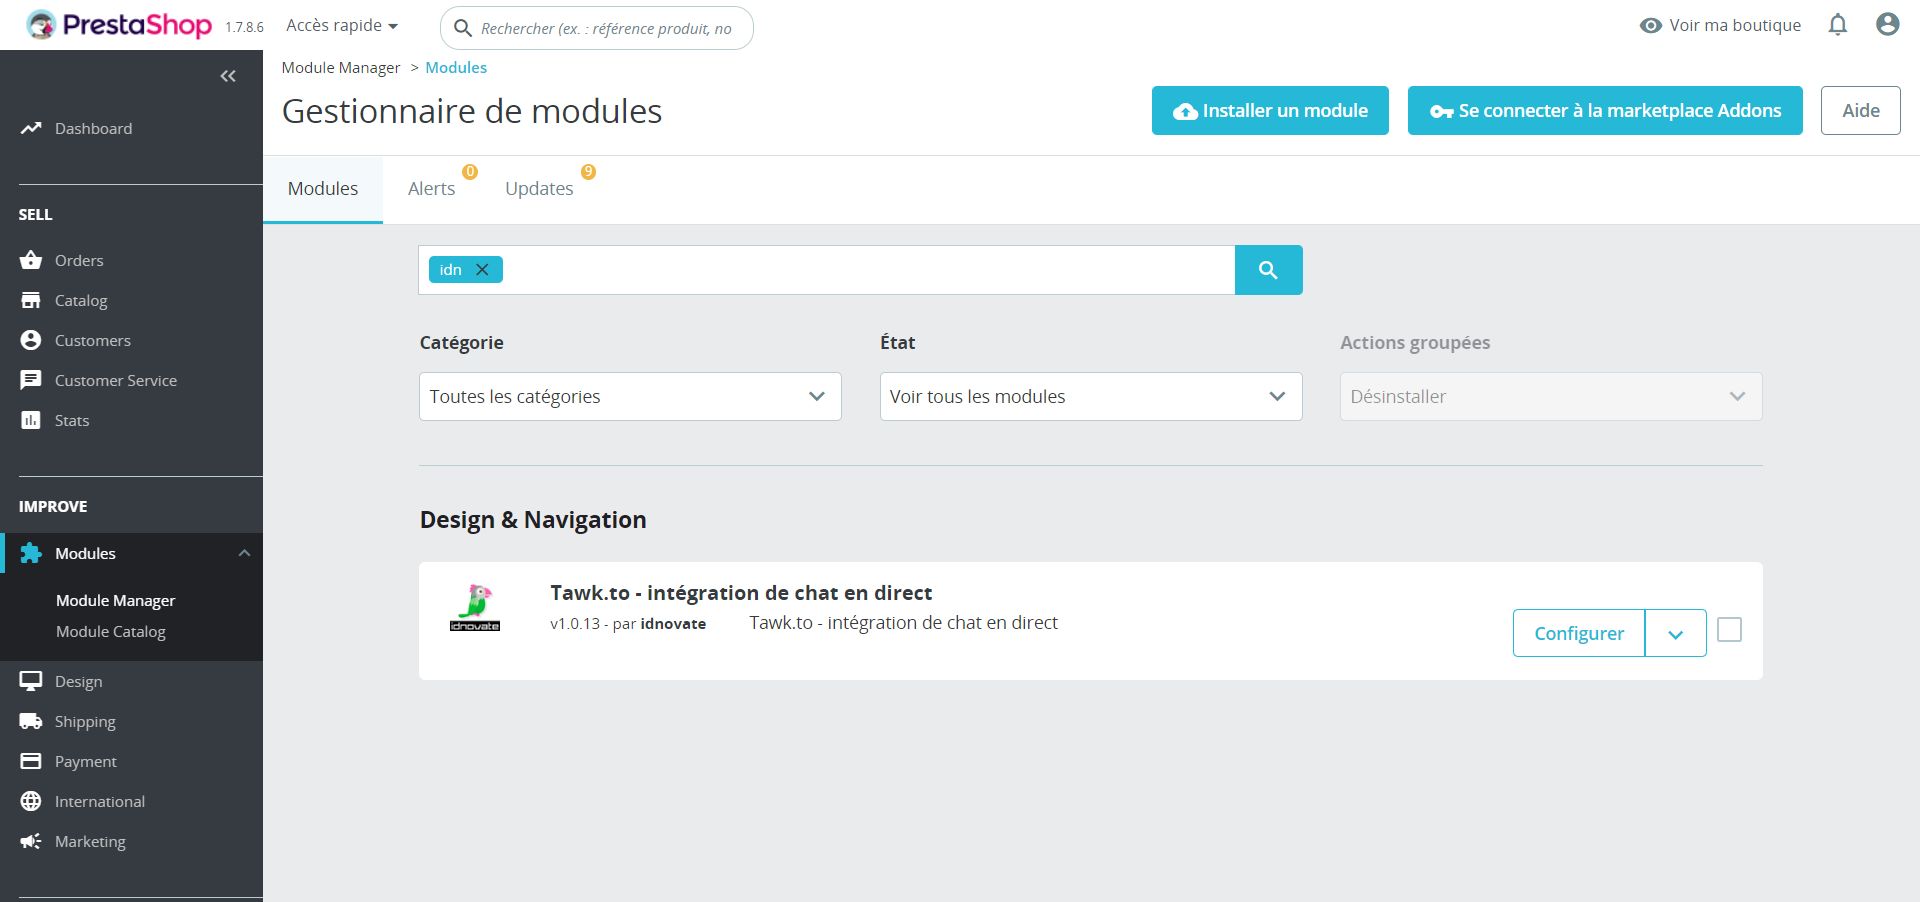Viewport: 1920px width, 902px height.
Task: Click the Orders basket icon
Action: pos(31,260)
